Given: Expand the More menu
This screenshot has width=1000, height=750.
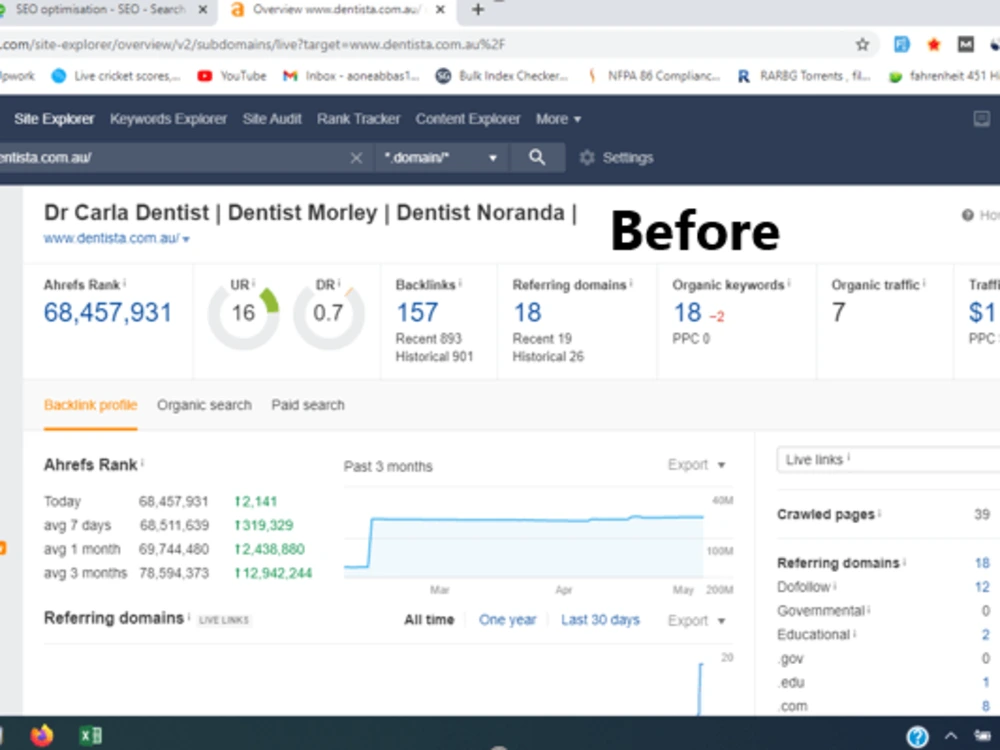Looking at the screenshot, I should click(x=558, y=119).
